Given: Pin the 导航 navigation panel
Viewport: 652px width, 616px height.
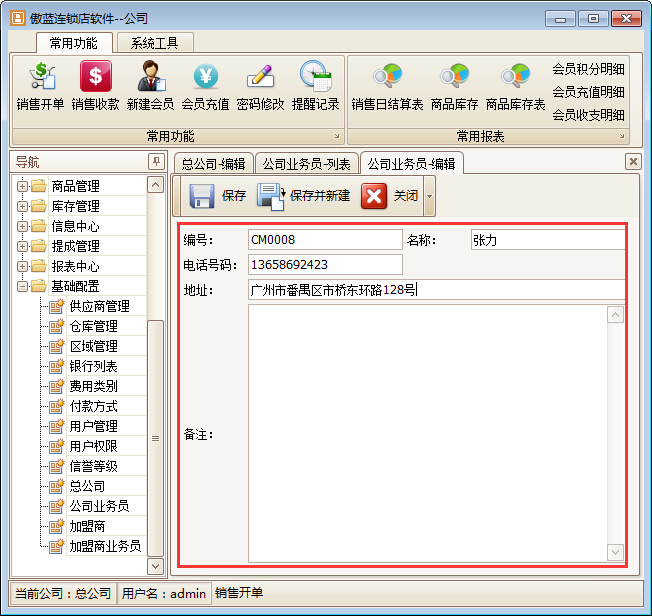Looking at the screenshot, I should coord(155,162).
